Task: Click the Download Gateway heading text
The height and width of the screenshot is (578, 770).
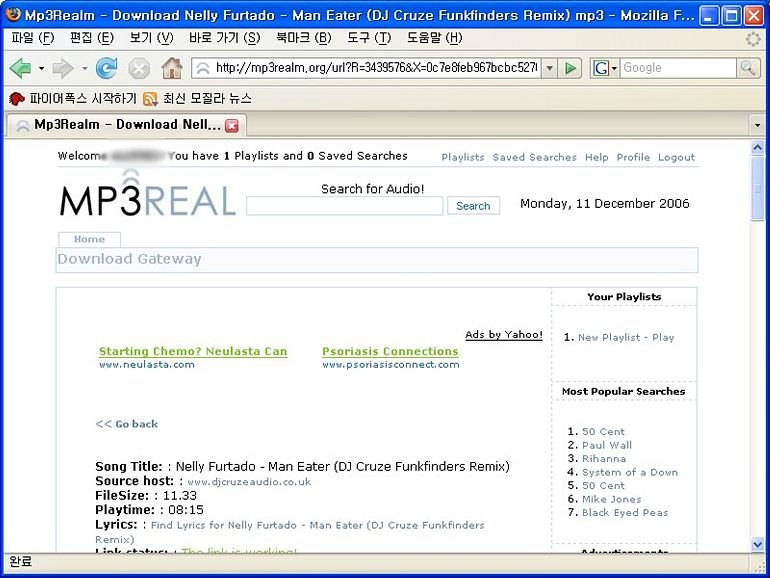Action: [129, 259]
